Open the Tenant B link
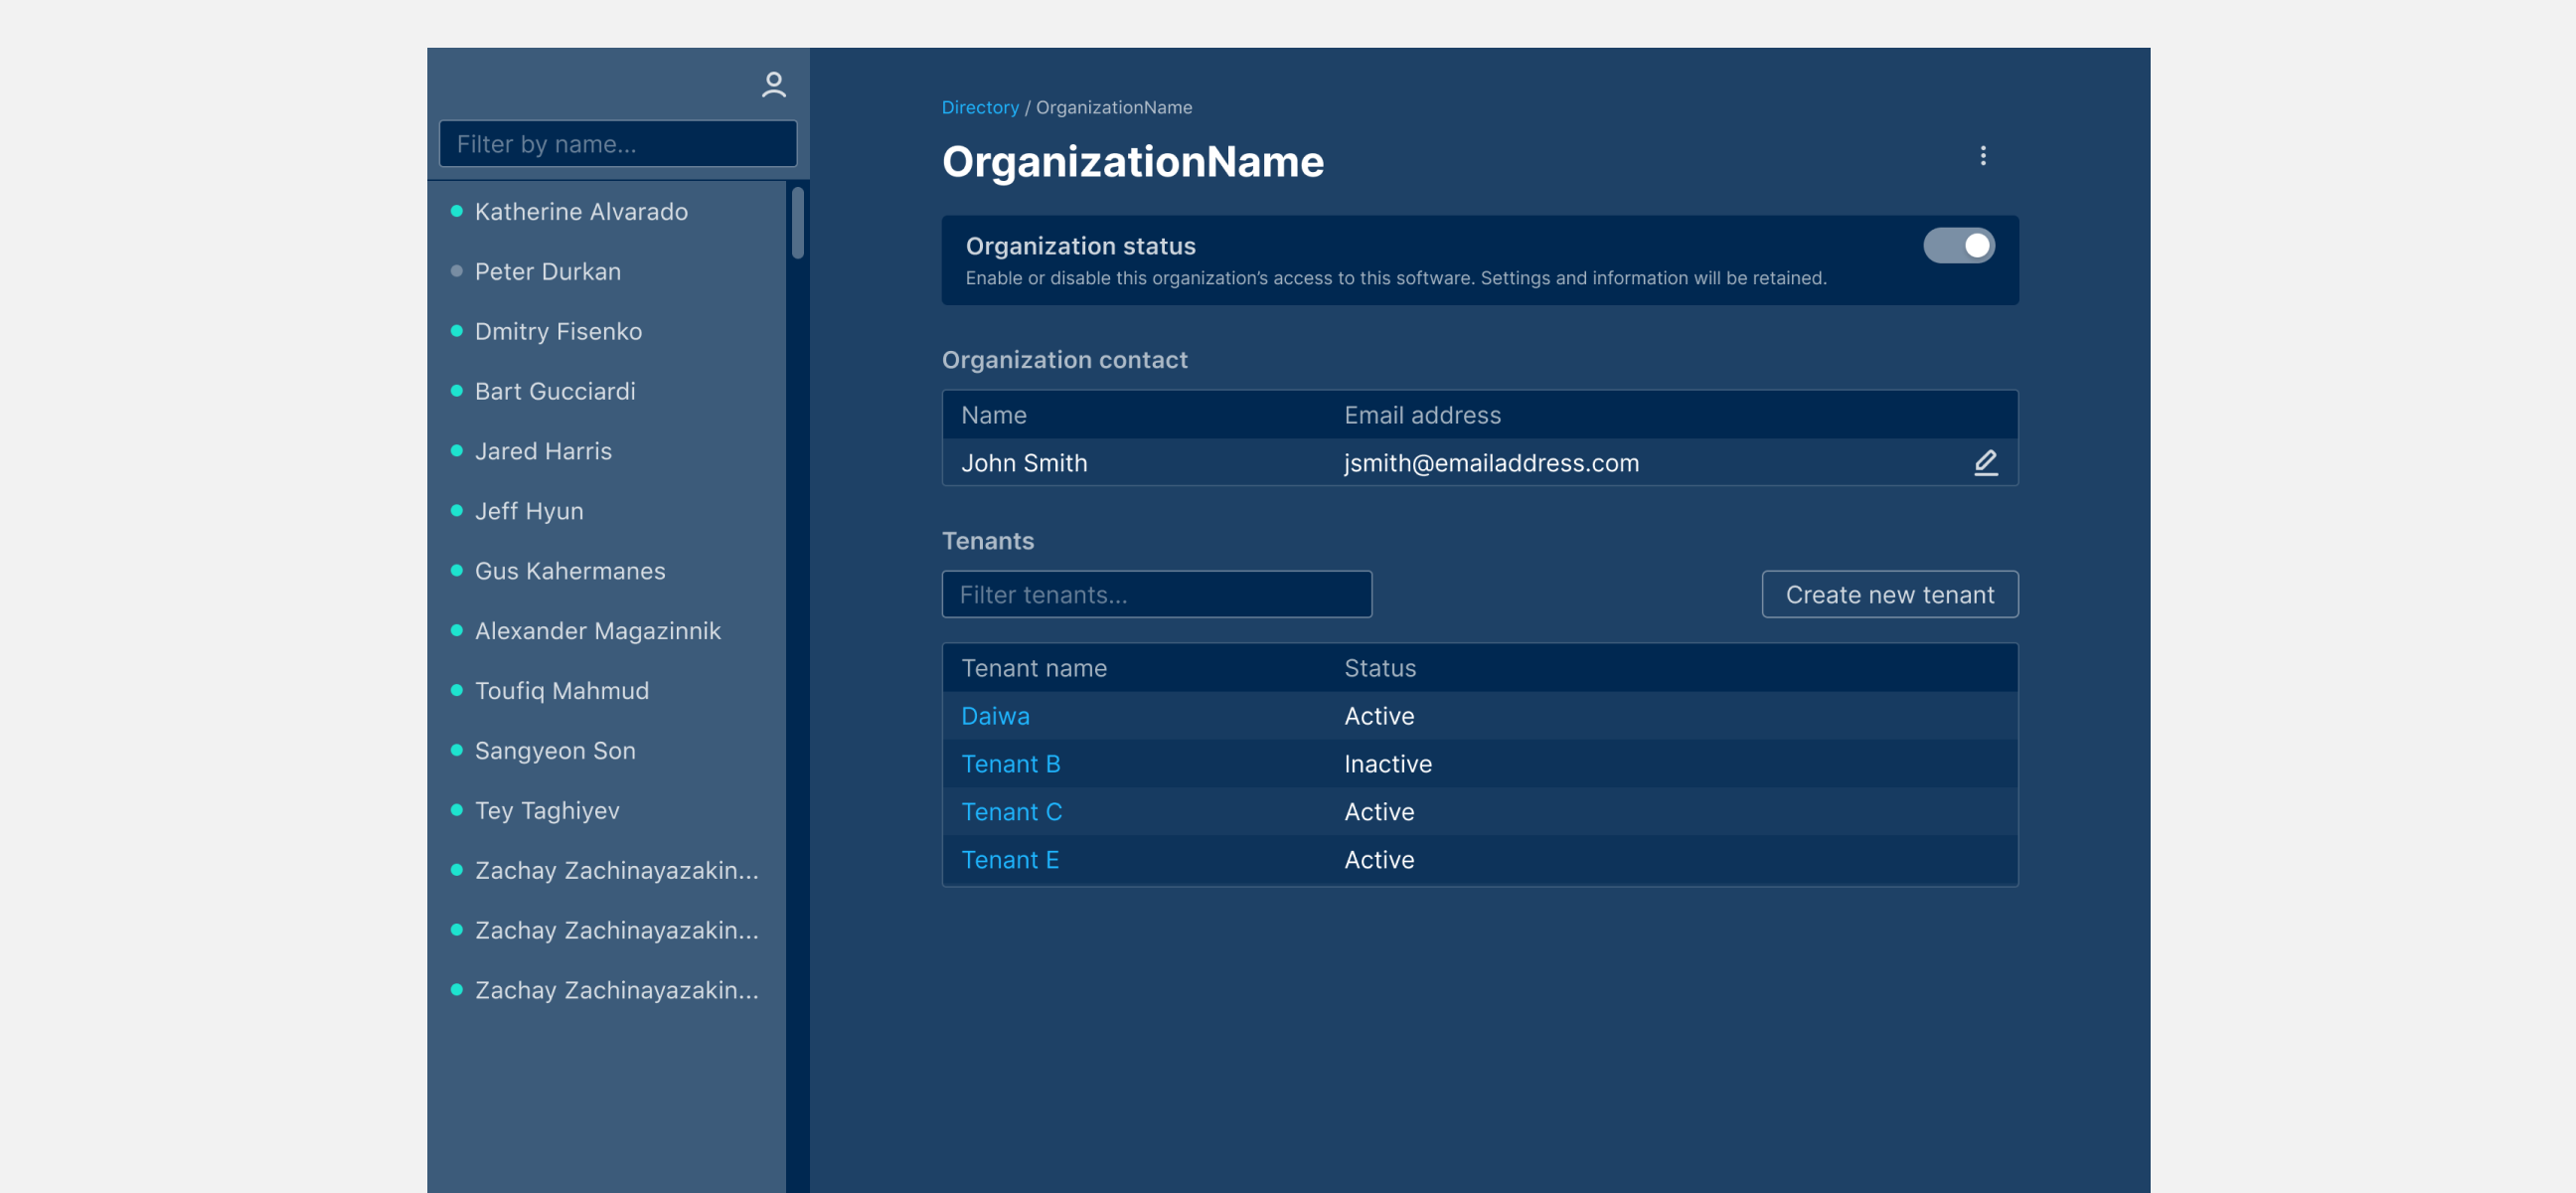Image resolution: width=2576 pixels, height=1193 pixels. click(1010, 764)
